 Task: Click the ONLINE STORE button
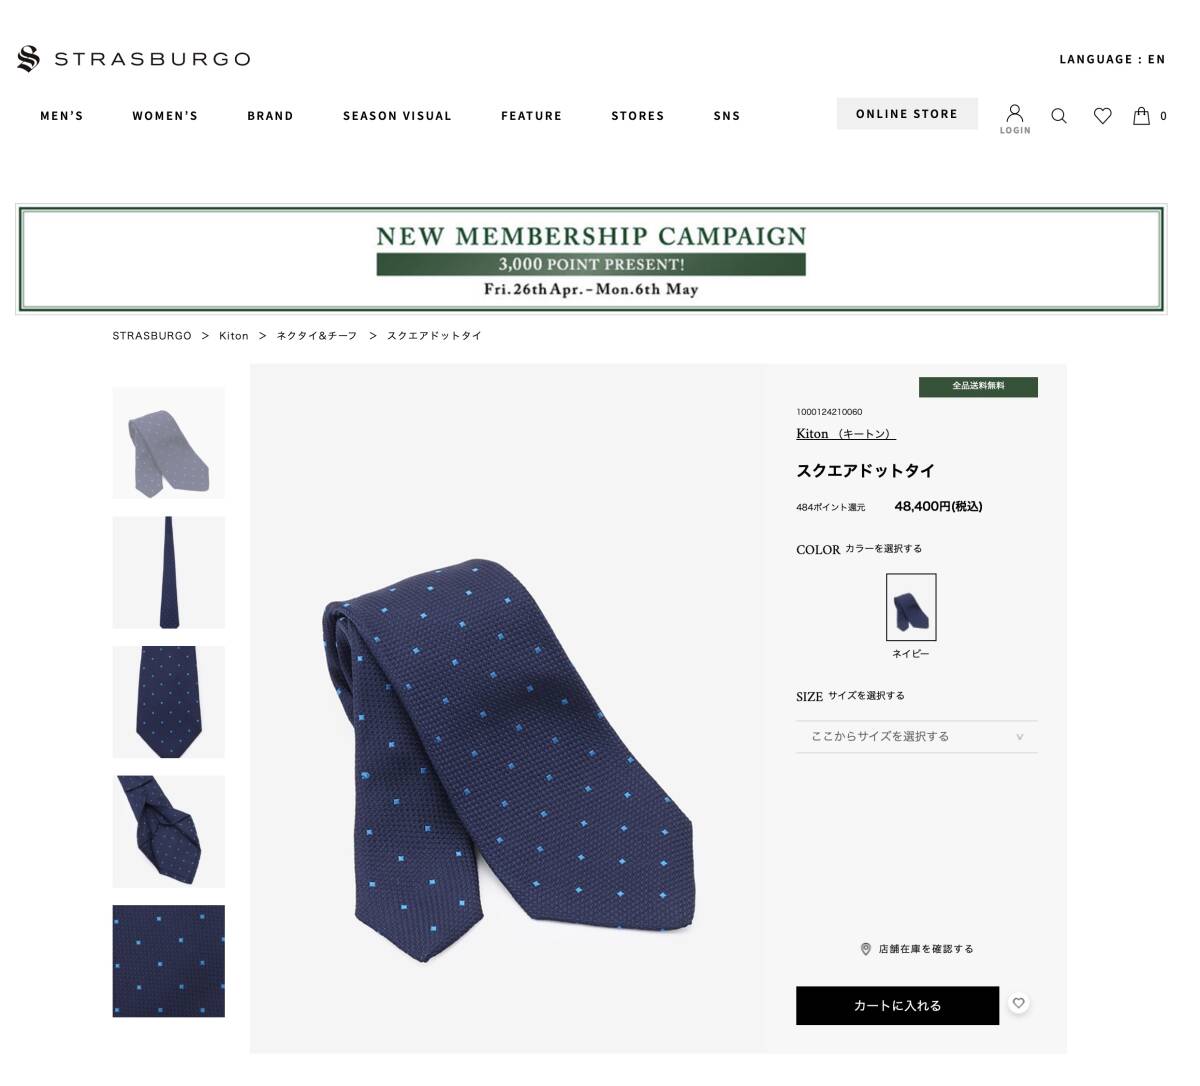(x=907, y=114)
